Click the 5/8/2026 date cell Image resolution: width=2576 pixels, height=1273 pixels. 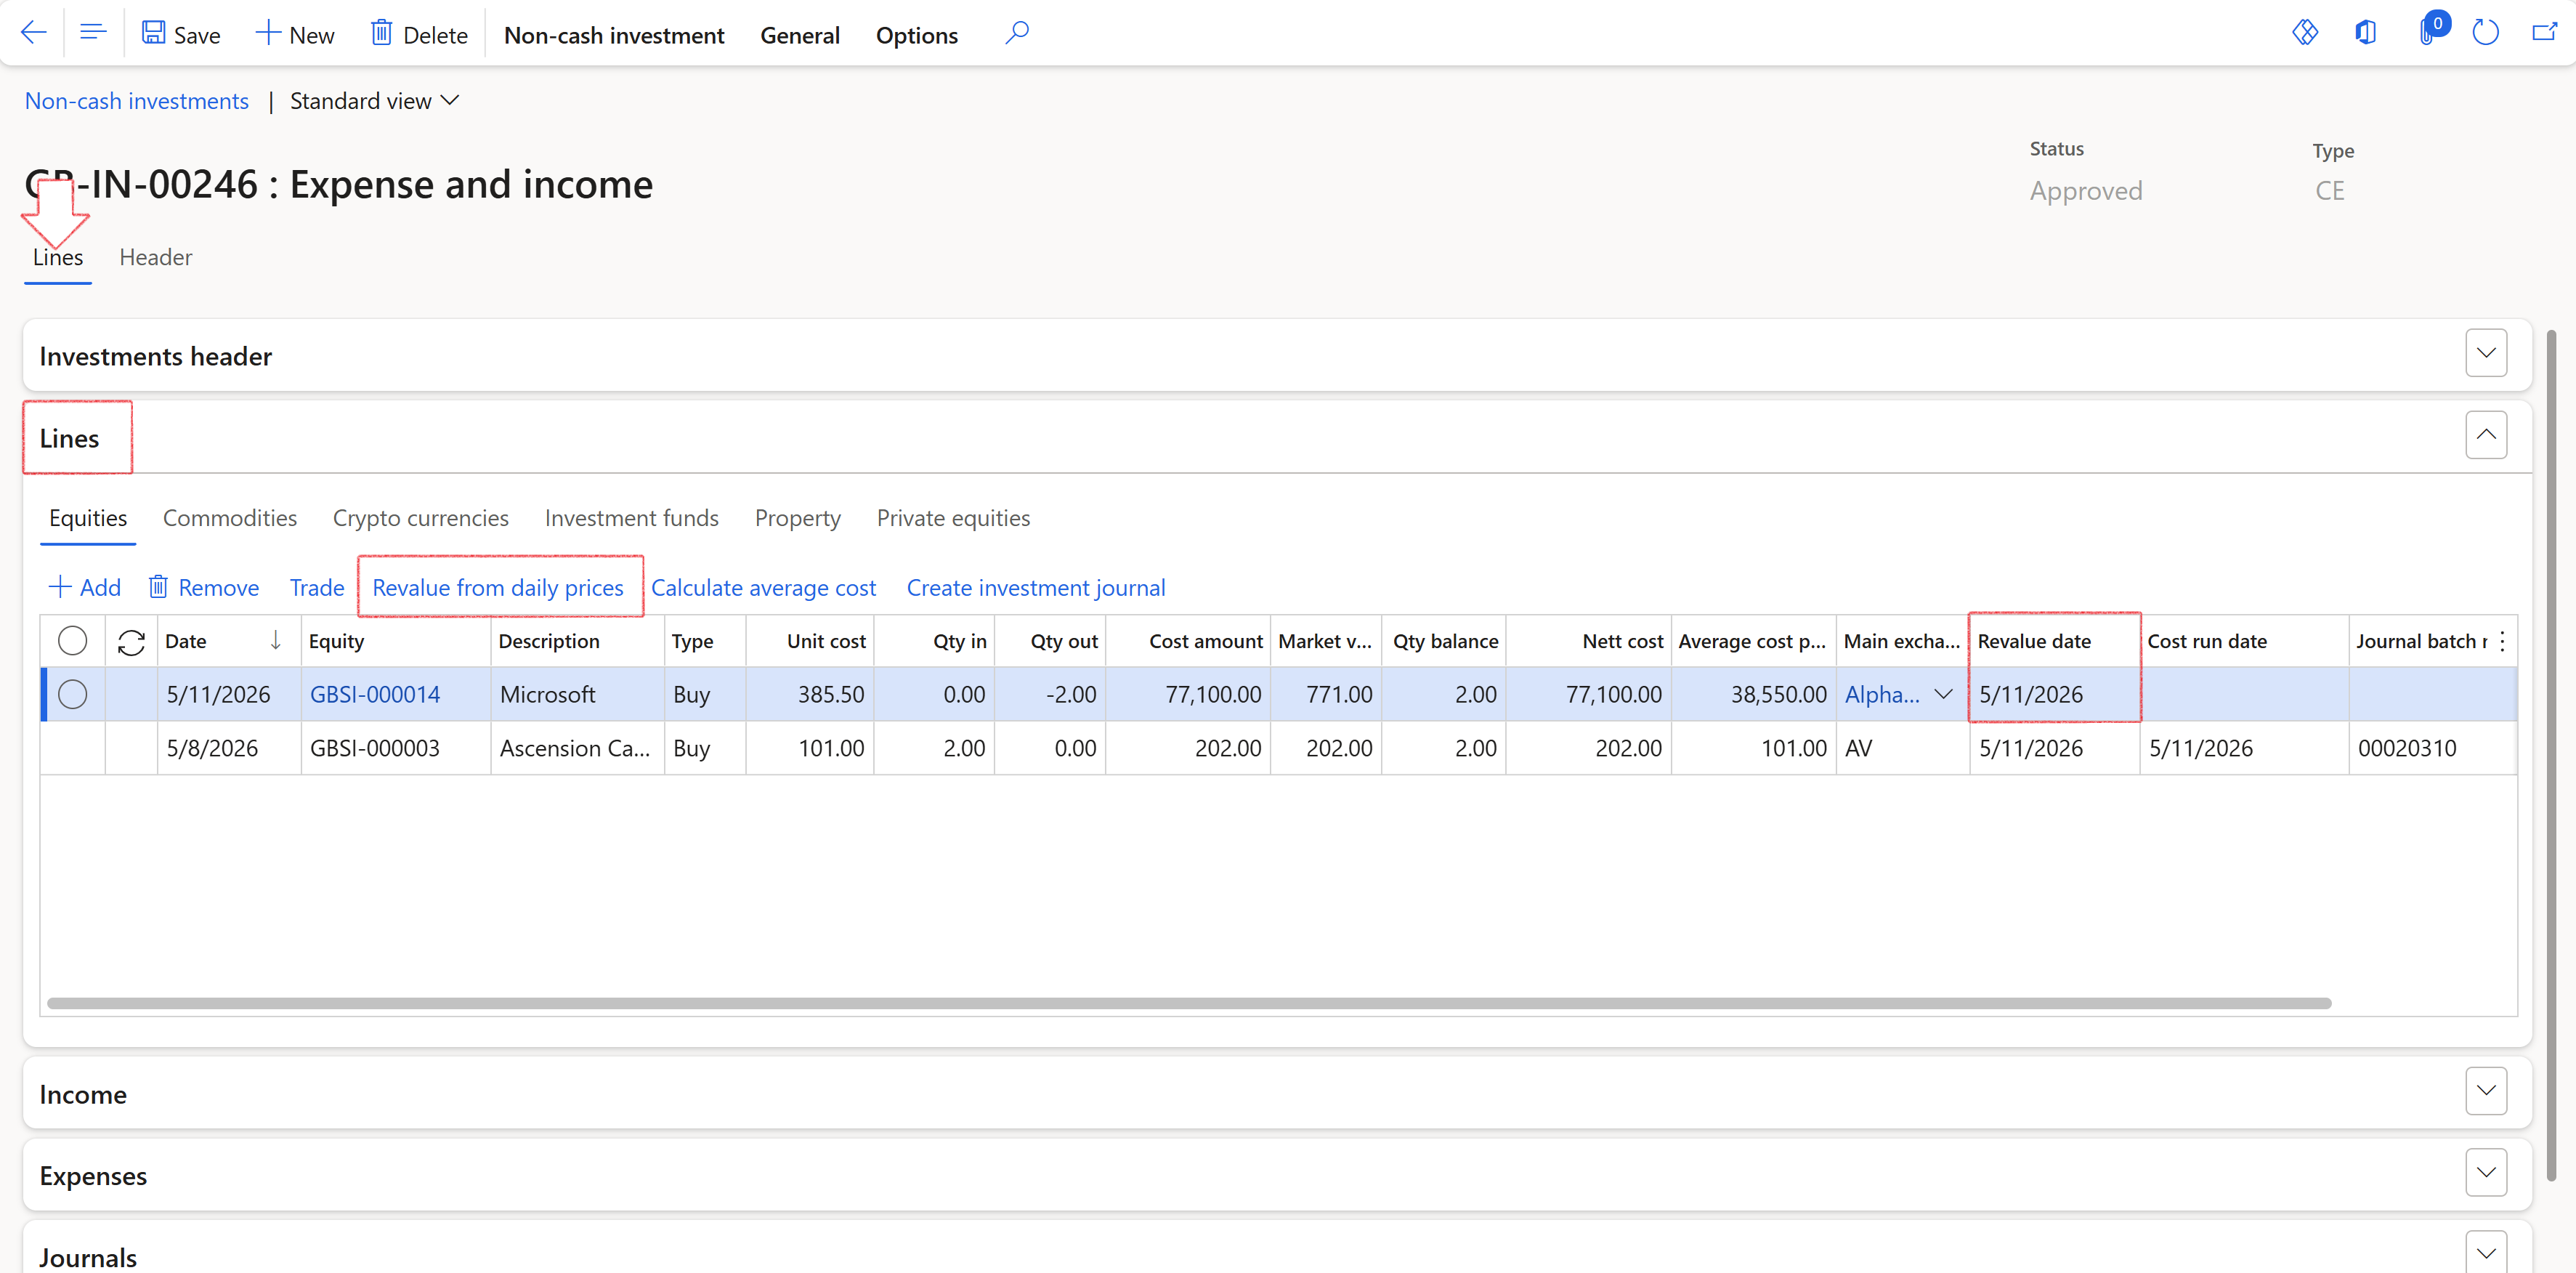click(228, 748)
